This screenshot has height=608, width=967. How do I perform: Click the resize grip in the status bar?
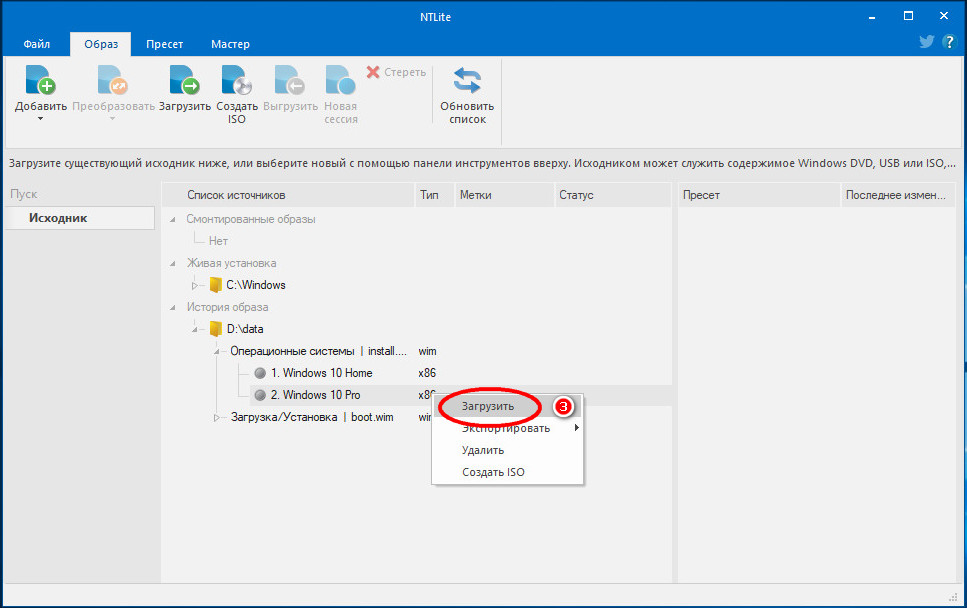click(x=952, y=597)
